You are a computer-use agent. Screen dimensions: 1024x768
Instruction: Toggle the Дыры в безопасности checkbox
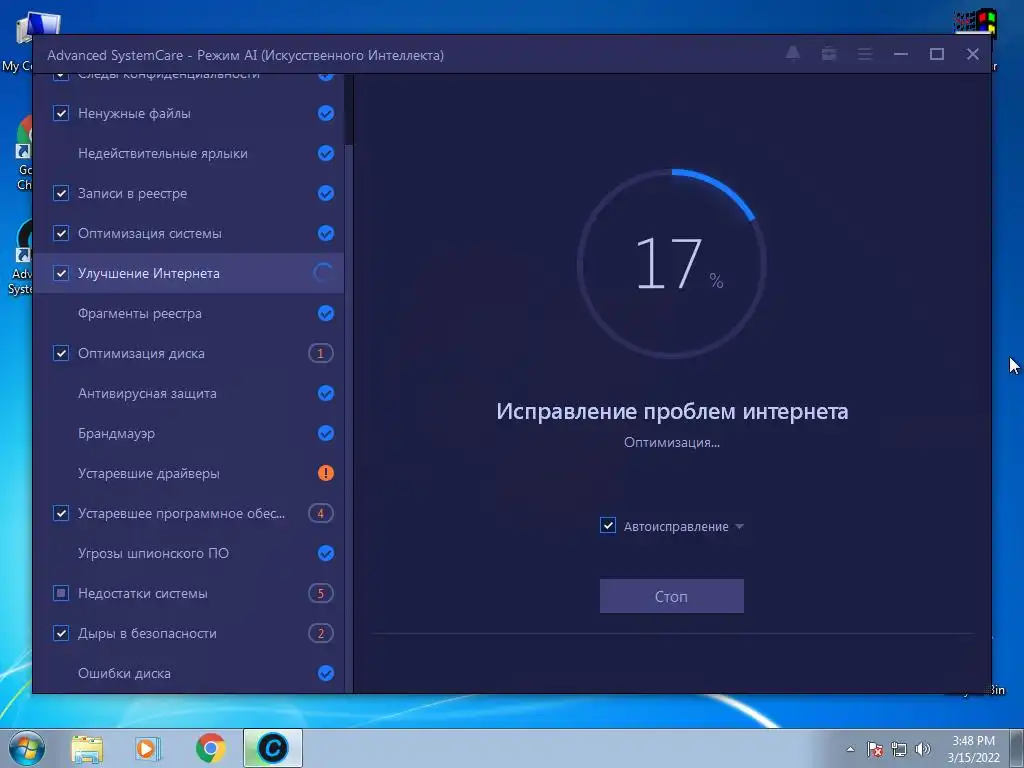tap(61, 633)
